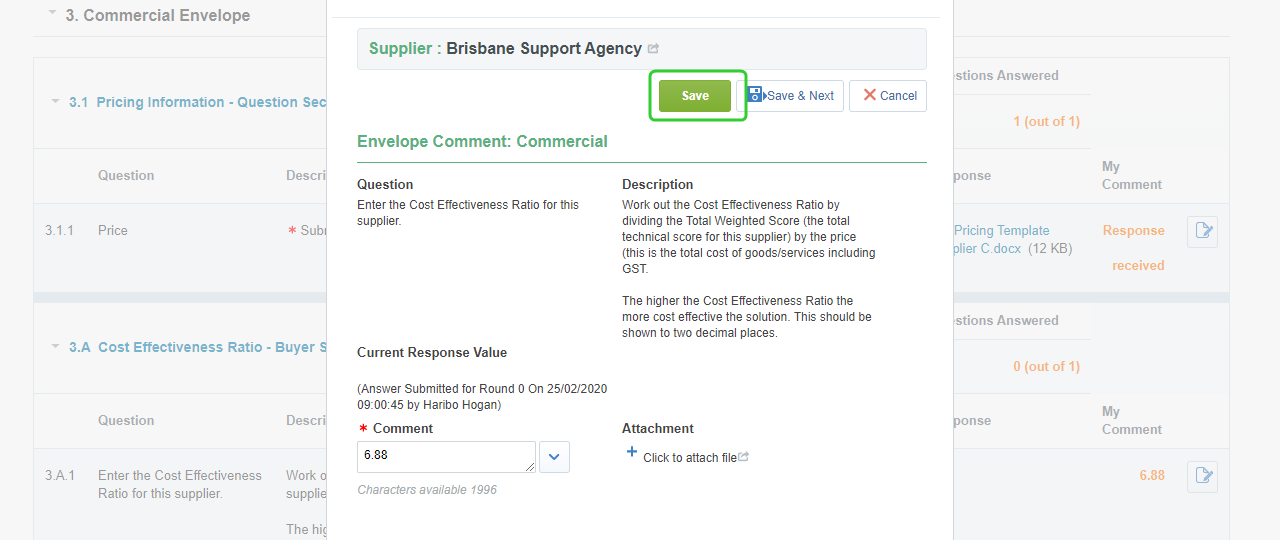Viewport: 1280px width, 540px height.
Task: Open external link icon beside Brisbane Support Agency
Action: 654,49
